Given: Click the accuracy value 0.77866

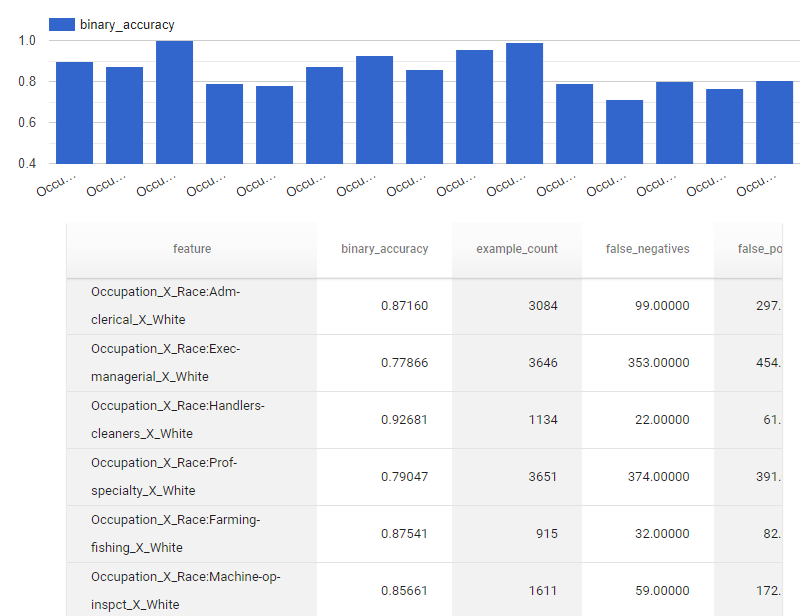Looking at the screenshot, I should pos(404,363).
